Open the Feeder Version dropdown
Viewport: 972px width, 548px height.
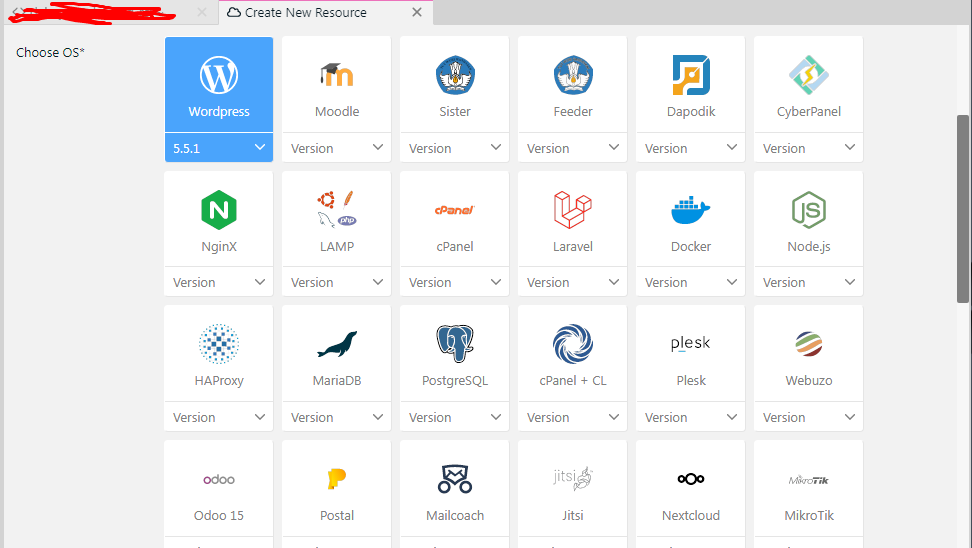[572, 148]
